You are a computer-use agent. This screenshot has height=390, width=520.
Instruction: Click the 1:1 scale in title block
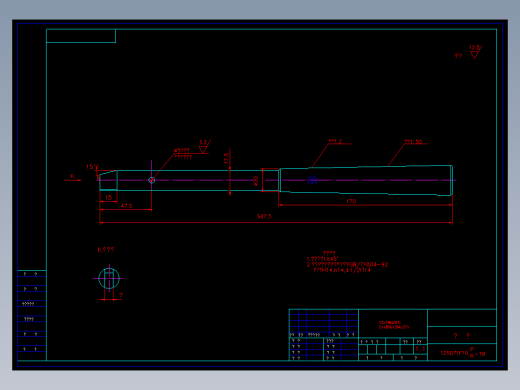pos(420,349)
